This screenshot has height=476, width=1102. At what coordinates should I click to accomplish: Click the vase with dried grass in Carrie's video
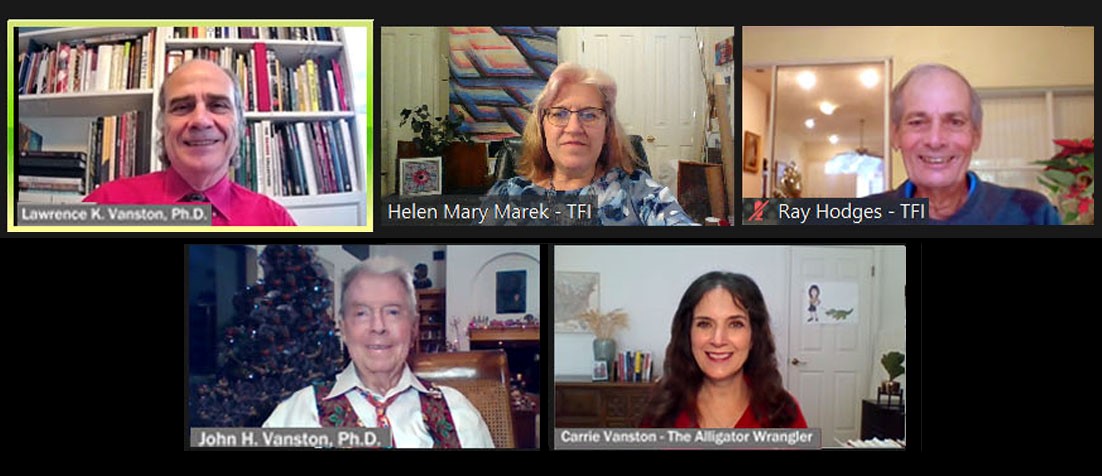tap(604, 337)
